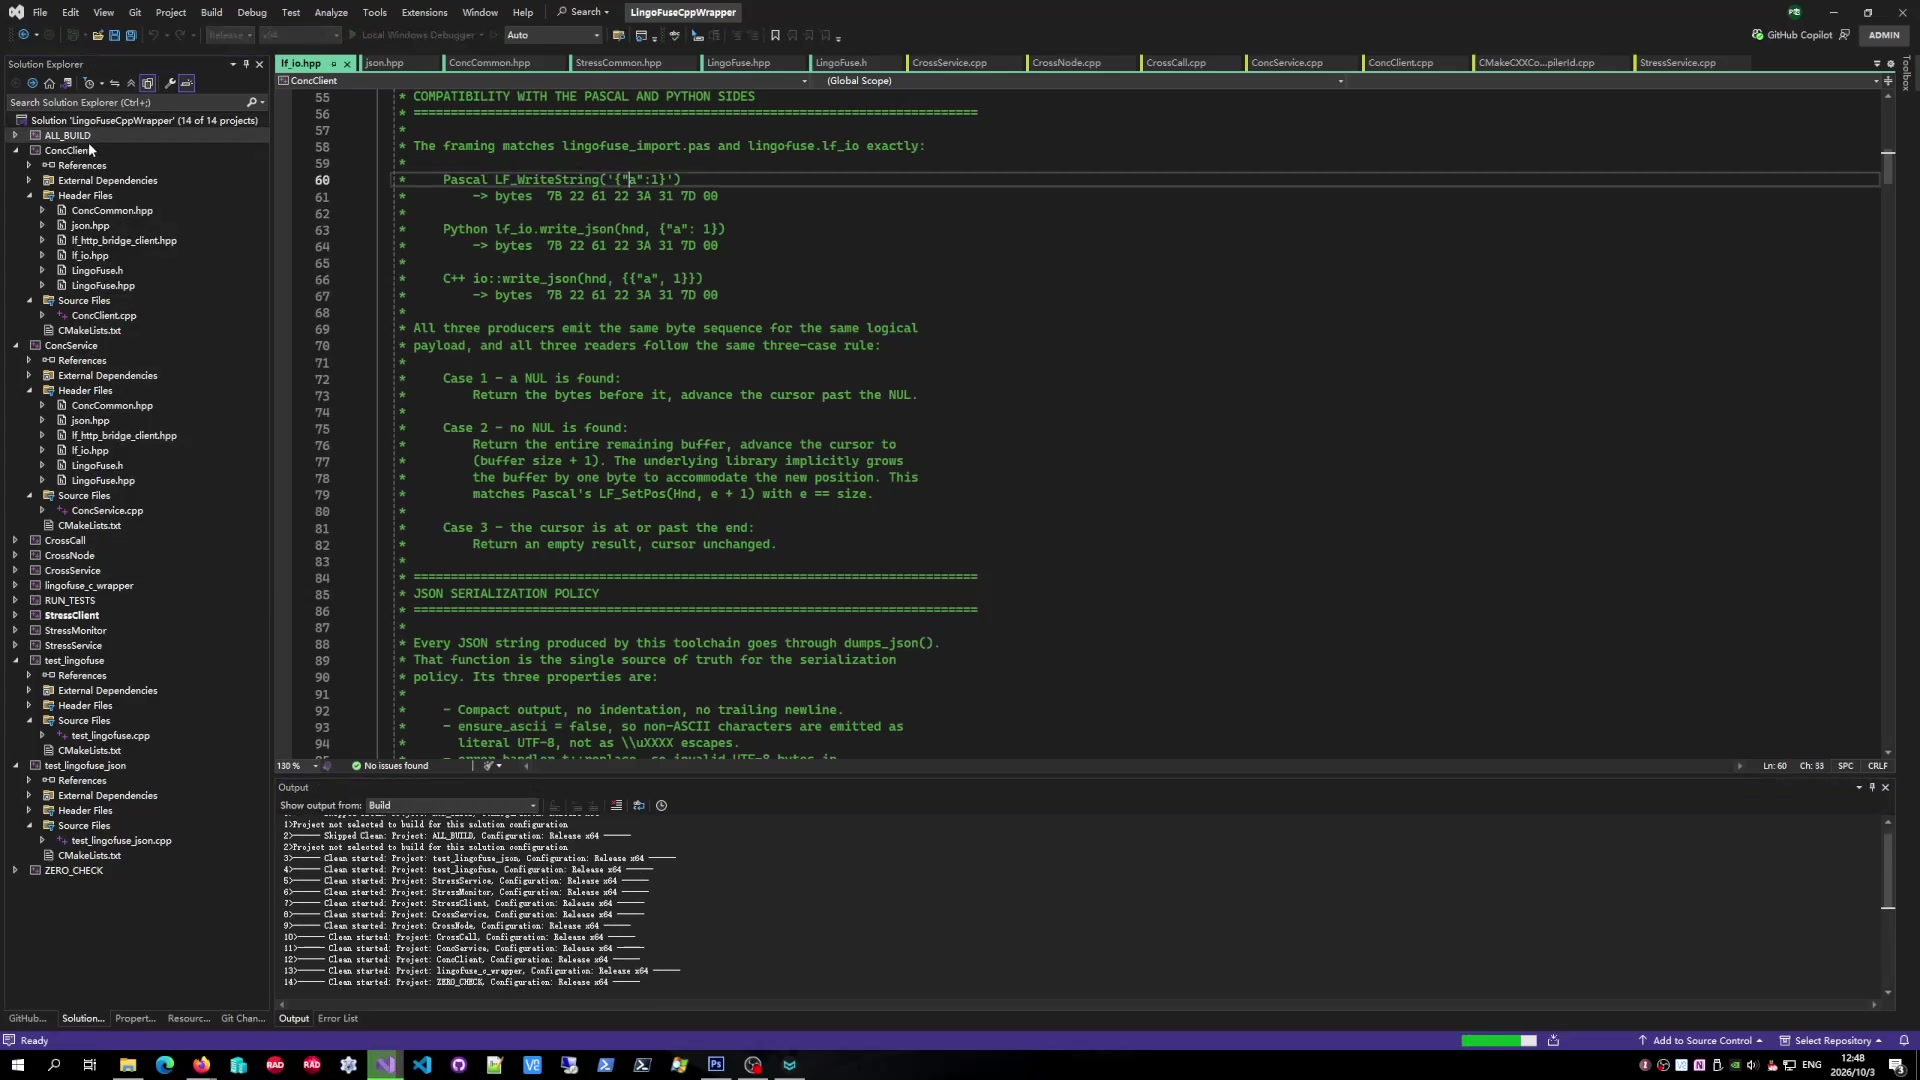Expand the CrossCall project node
This screenshot has height=1080, width=1920.
click(15, 541)
